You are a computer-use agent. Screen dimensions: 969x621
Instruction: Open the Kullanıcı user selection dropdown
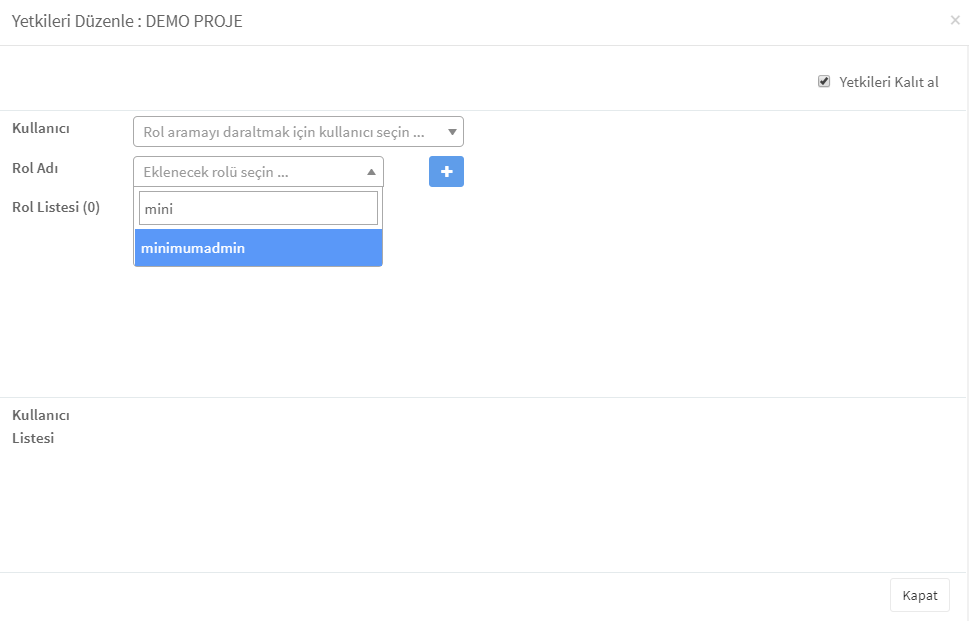pyautogui.click(x=298, y=132)
